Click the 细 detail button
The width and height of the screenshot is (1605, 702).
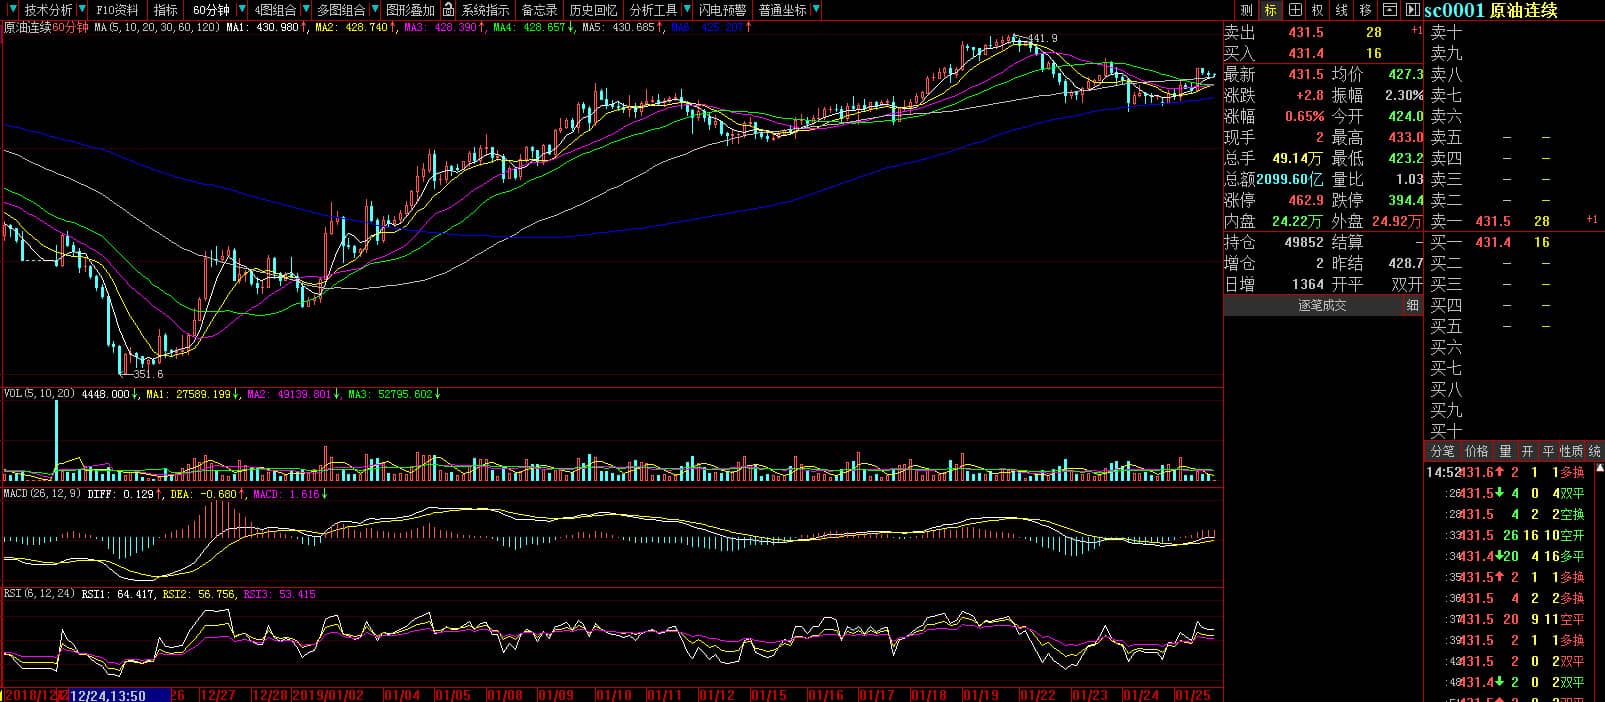tap(1412, 306)
